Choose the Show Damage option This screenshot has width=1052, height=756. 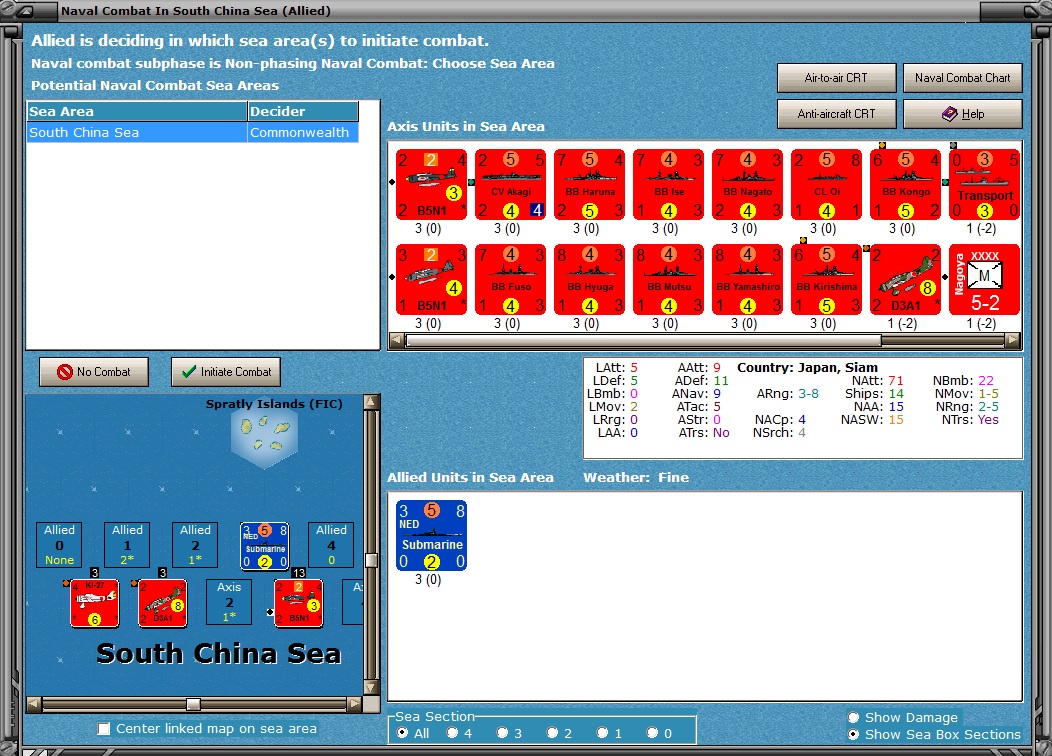[853, 717]
